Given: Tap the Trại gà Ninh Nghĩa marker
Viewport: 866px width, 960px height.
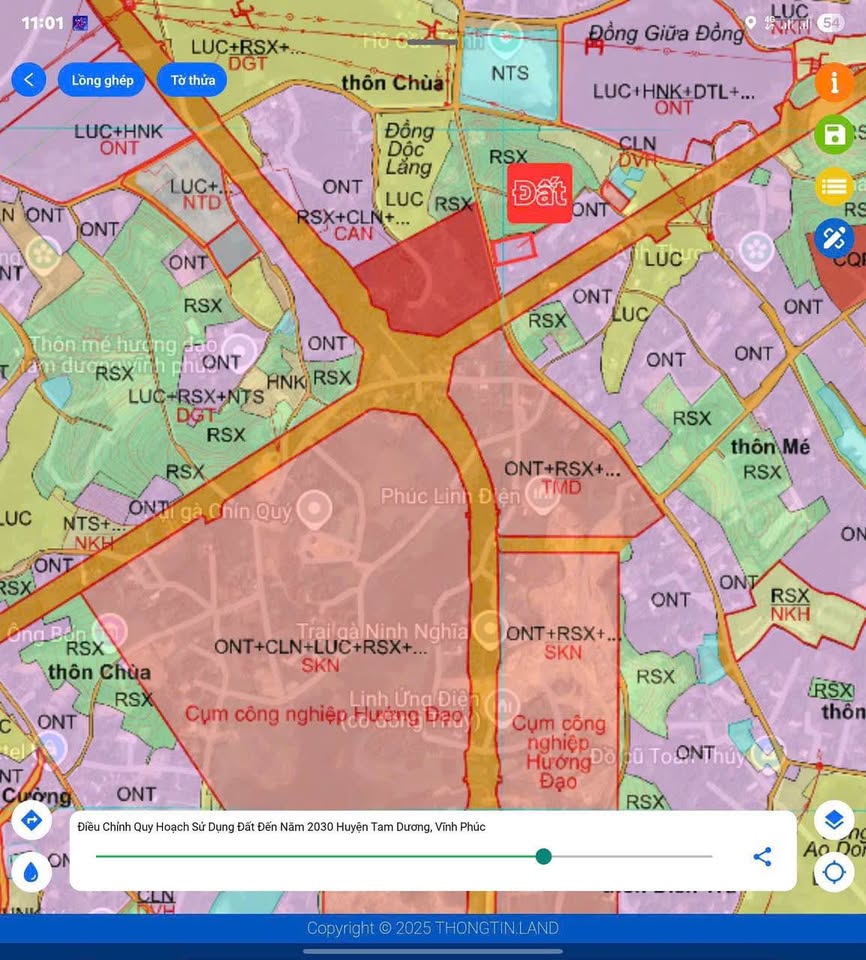Looking at the screenshot, I should coord(488,630).
